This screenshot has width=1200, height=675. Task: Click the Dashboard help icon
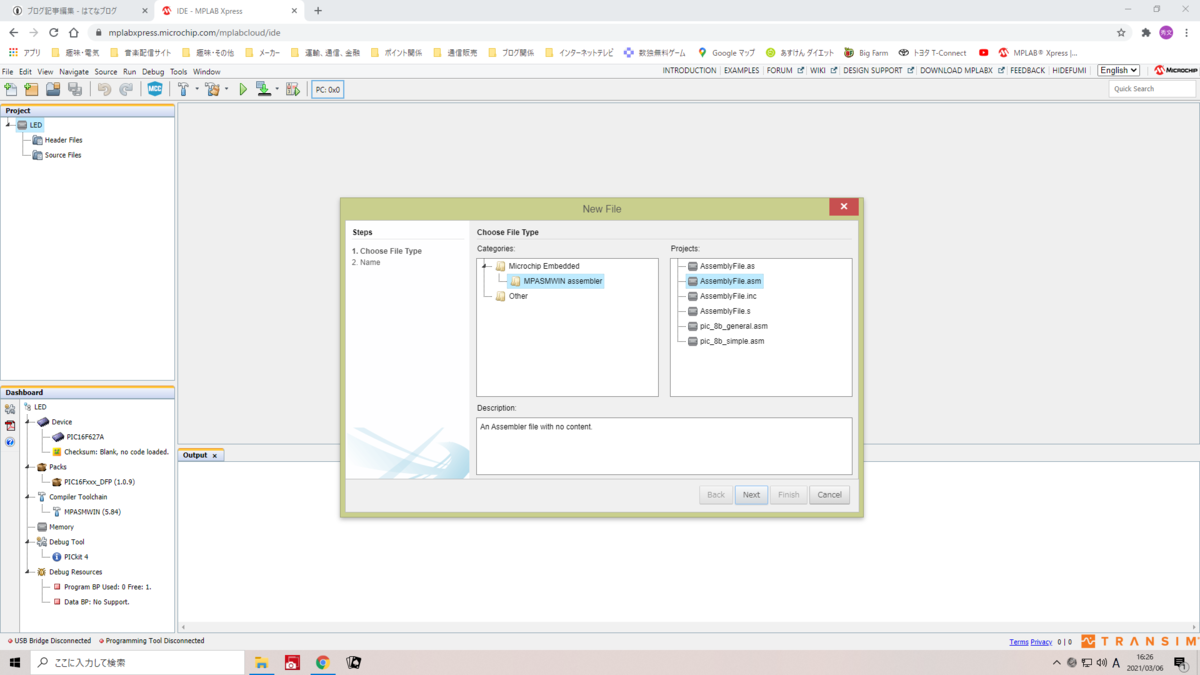[10, 441]
